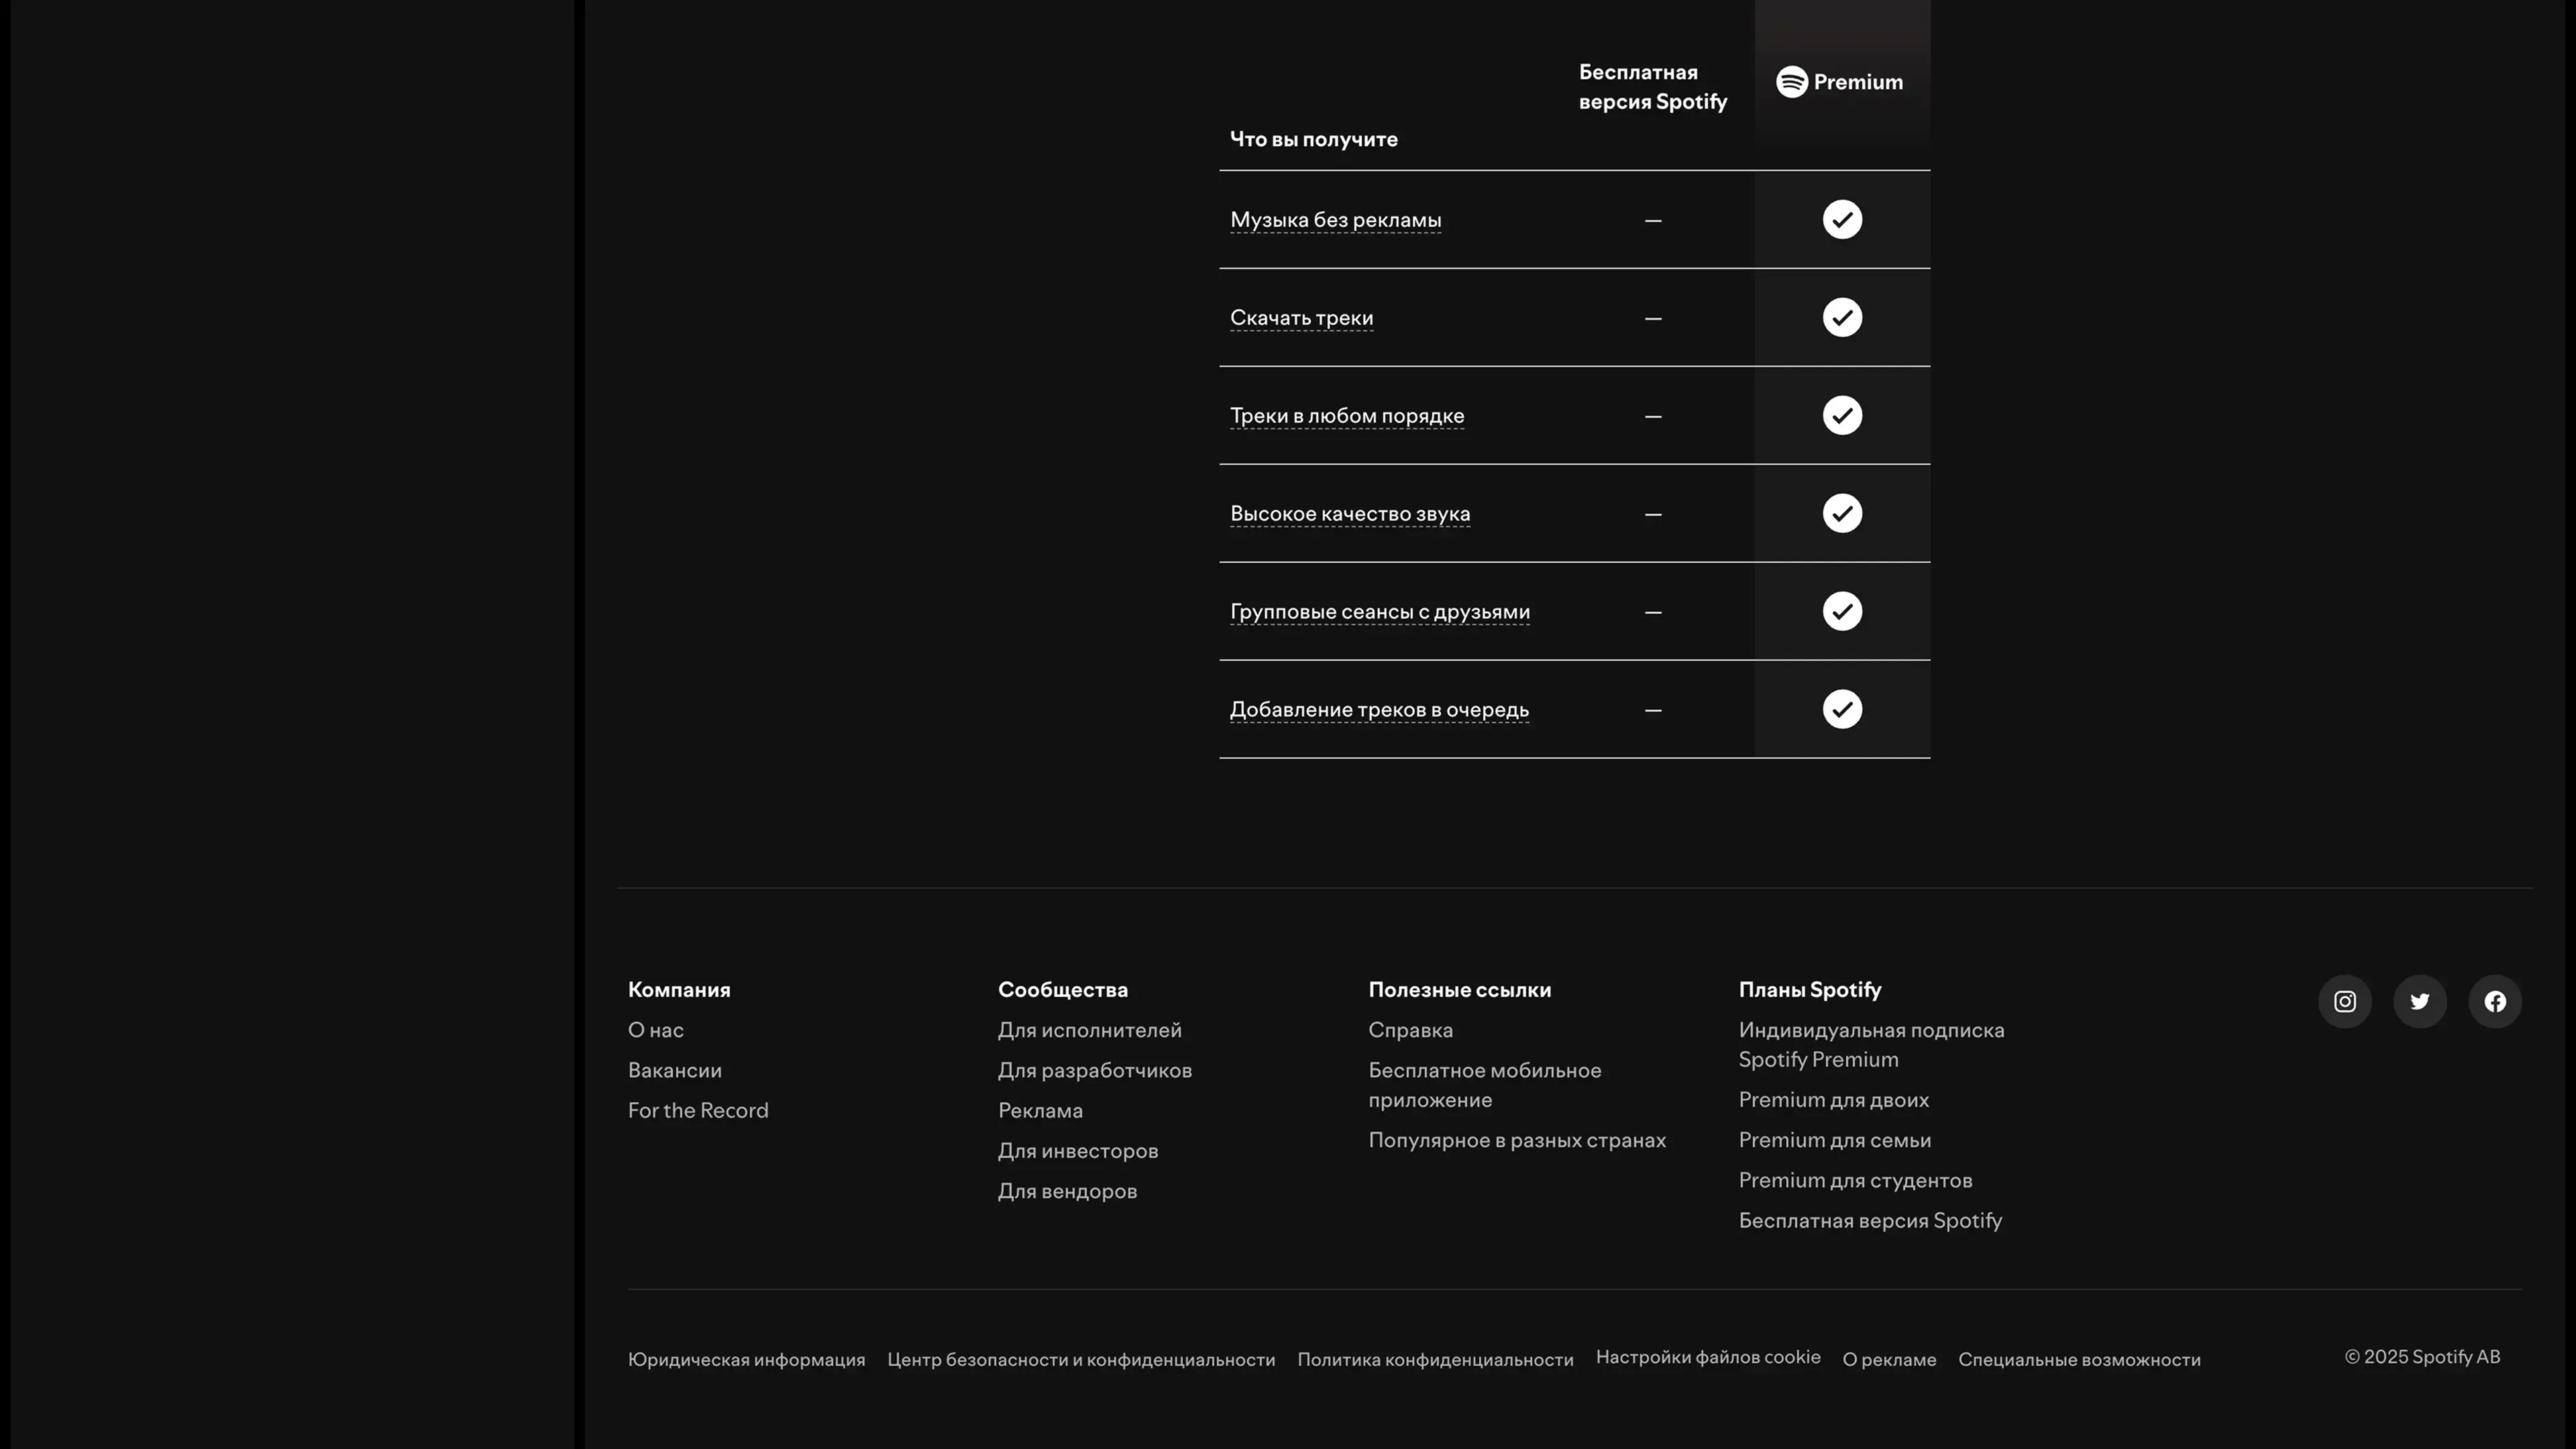Image resolution: width=2576 pixels, height=1449 pixels.
Task: Click the checkmark for Высокое качество звука
Action: pyautogui.click(x=1842, y=513)
